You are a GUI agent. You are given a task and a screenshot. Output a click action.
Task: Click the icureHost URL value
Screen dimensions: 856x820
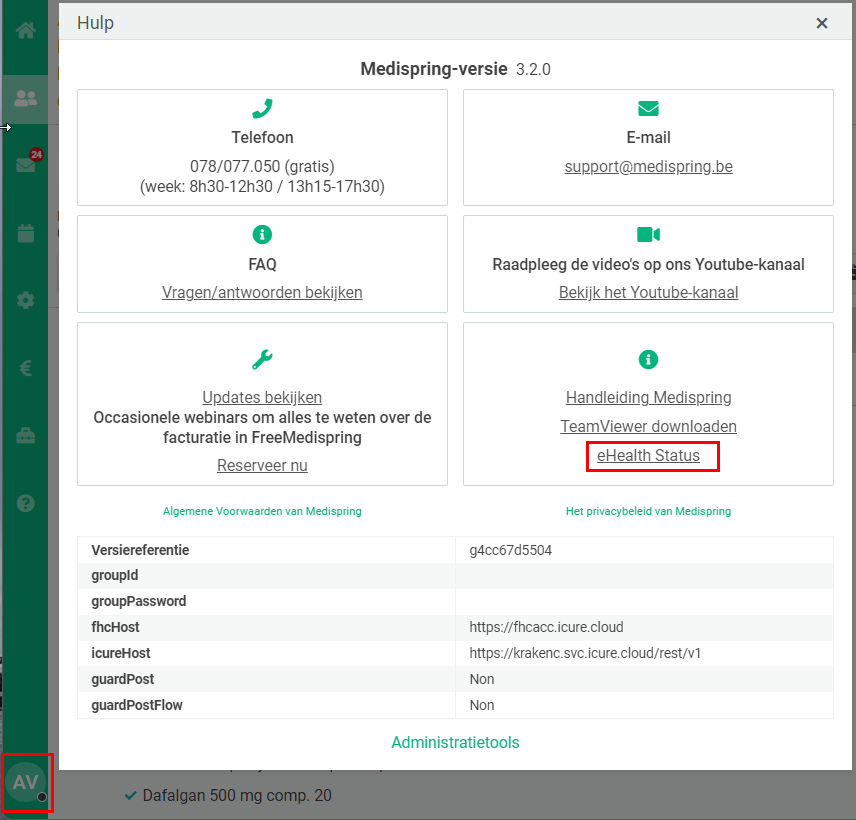585,653
